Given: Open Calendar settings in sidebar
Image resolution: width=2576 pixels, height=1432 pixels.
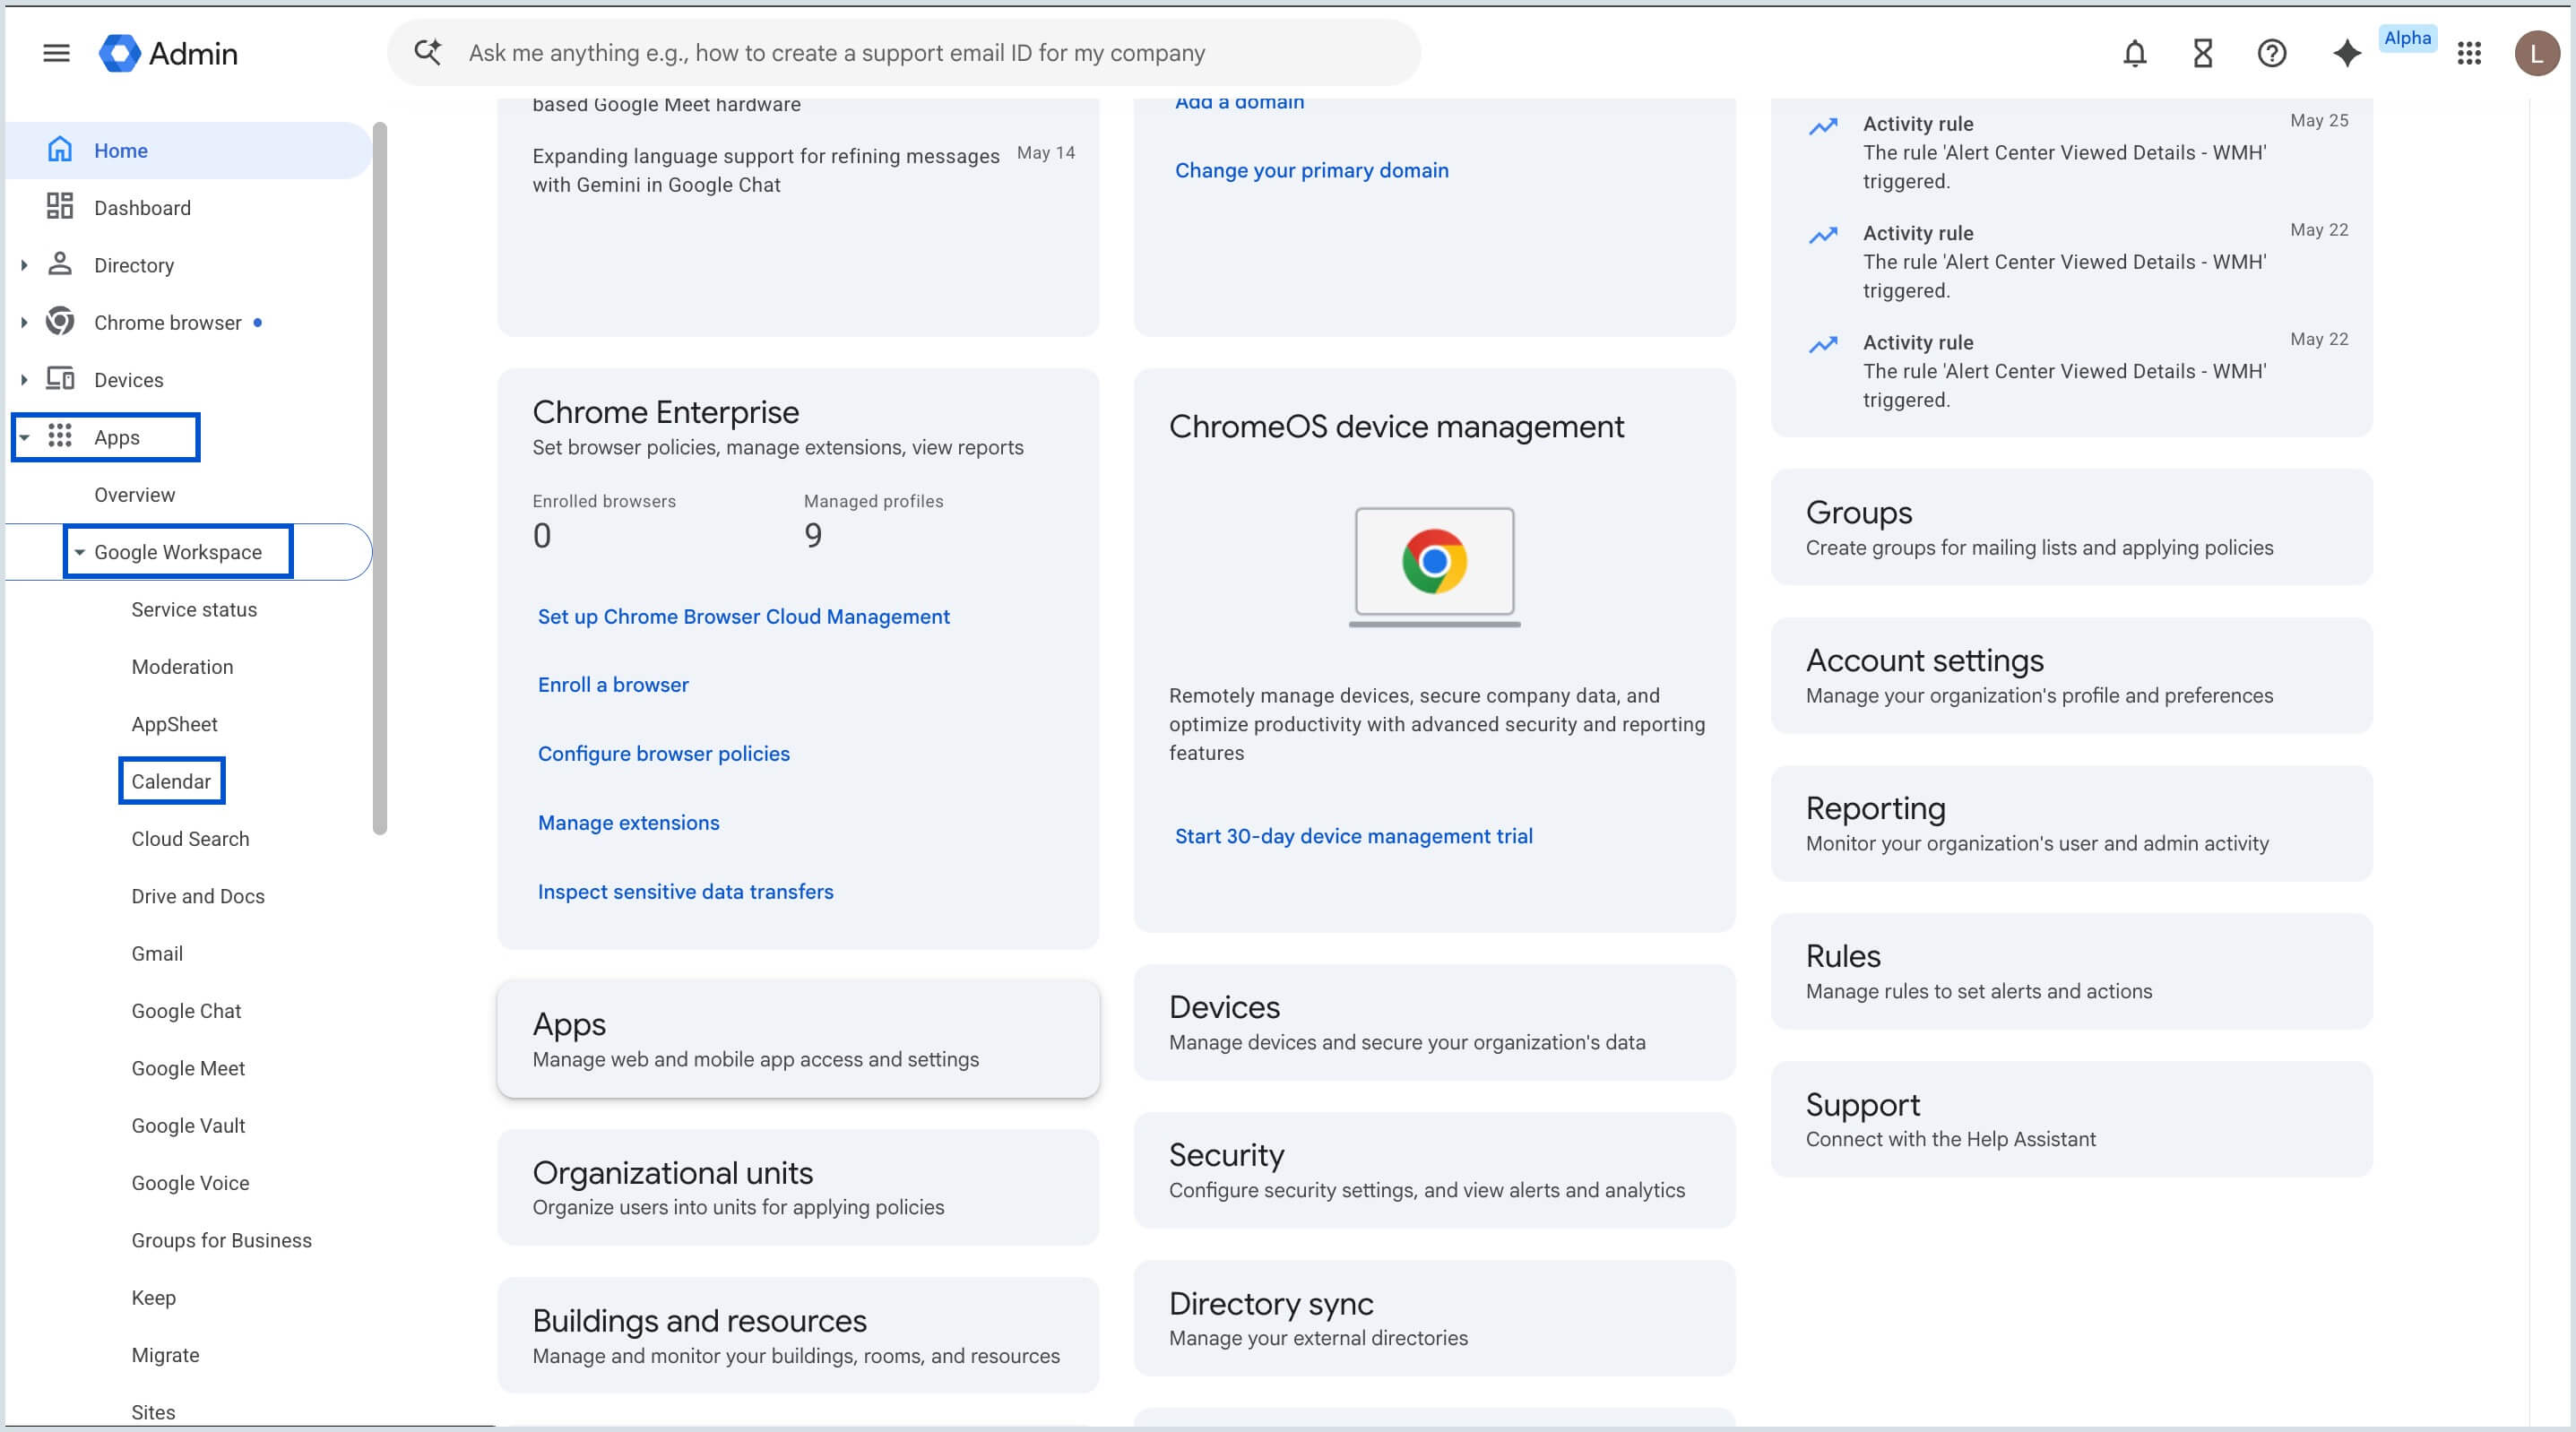Looking at the screenshot, I should [x=171, y=781].
